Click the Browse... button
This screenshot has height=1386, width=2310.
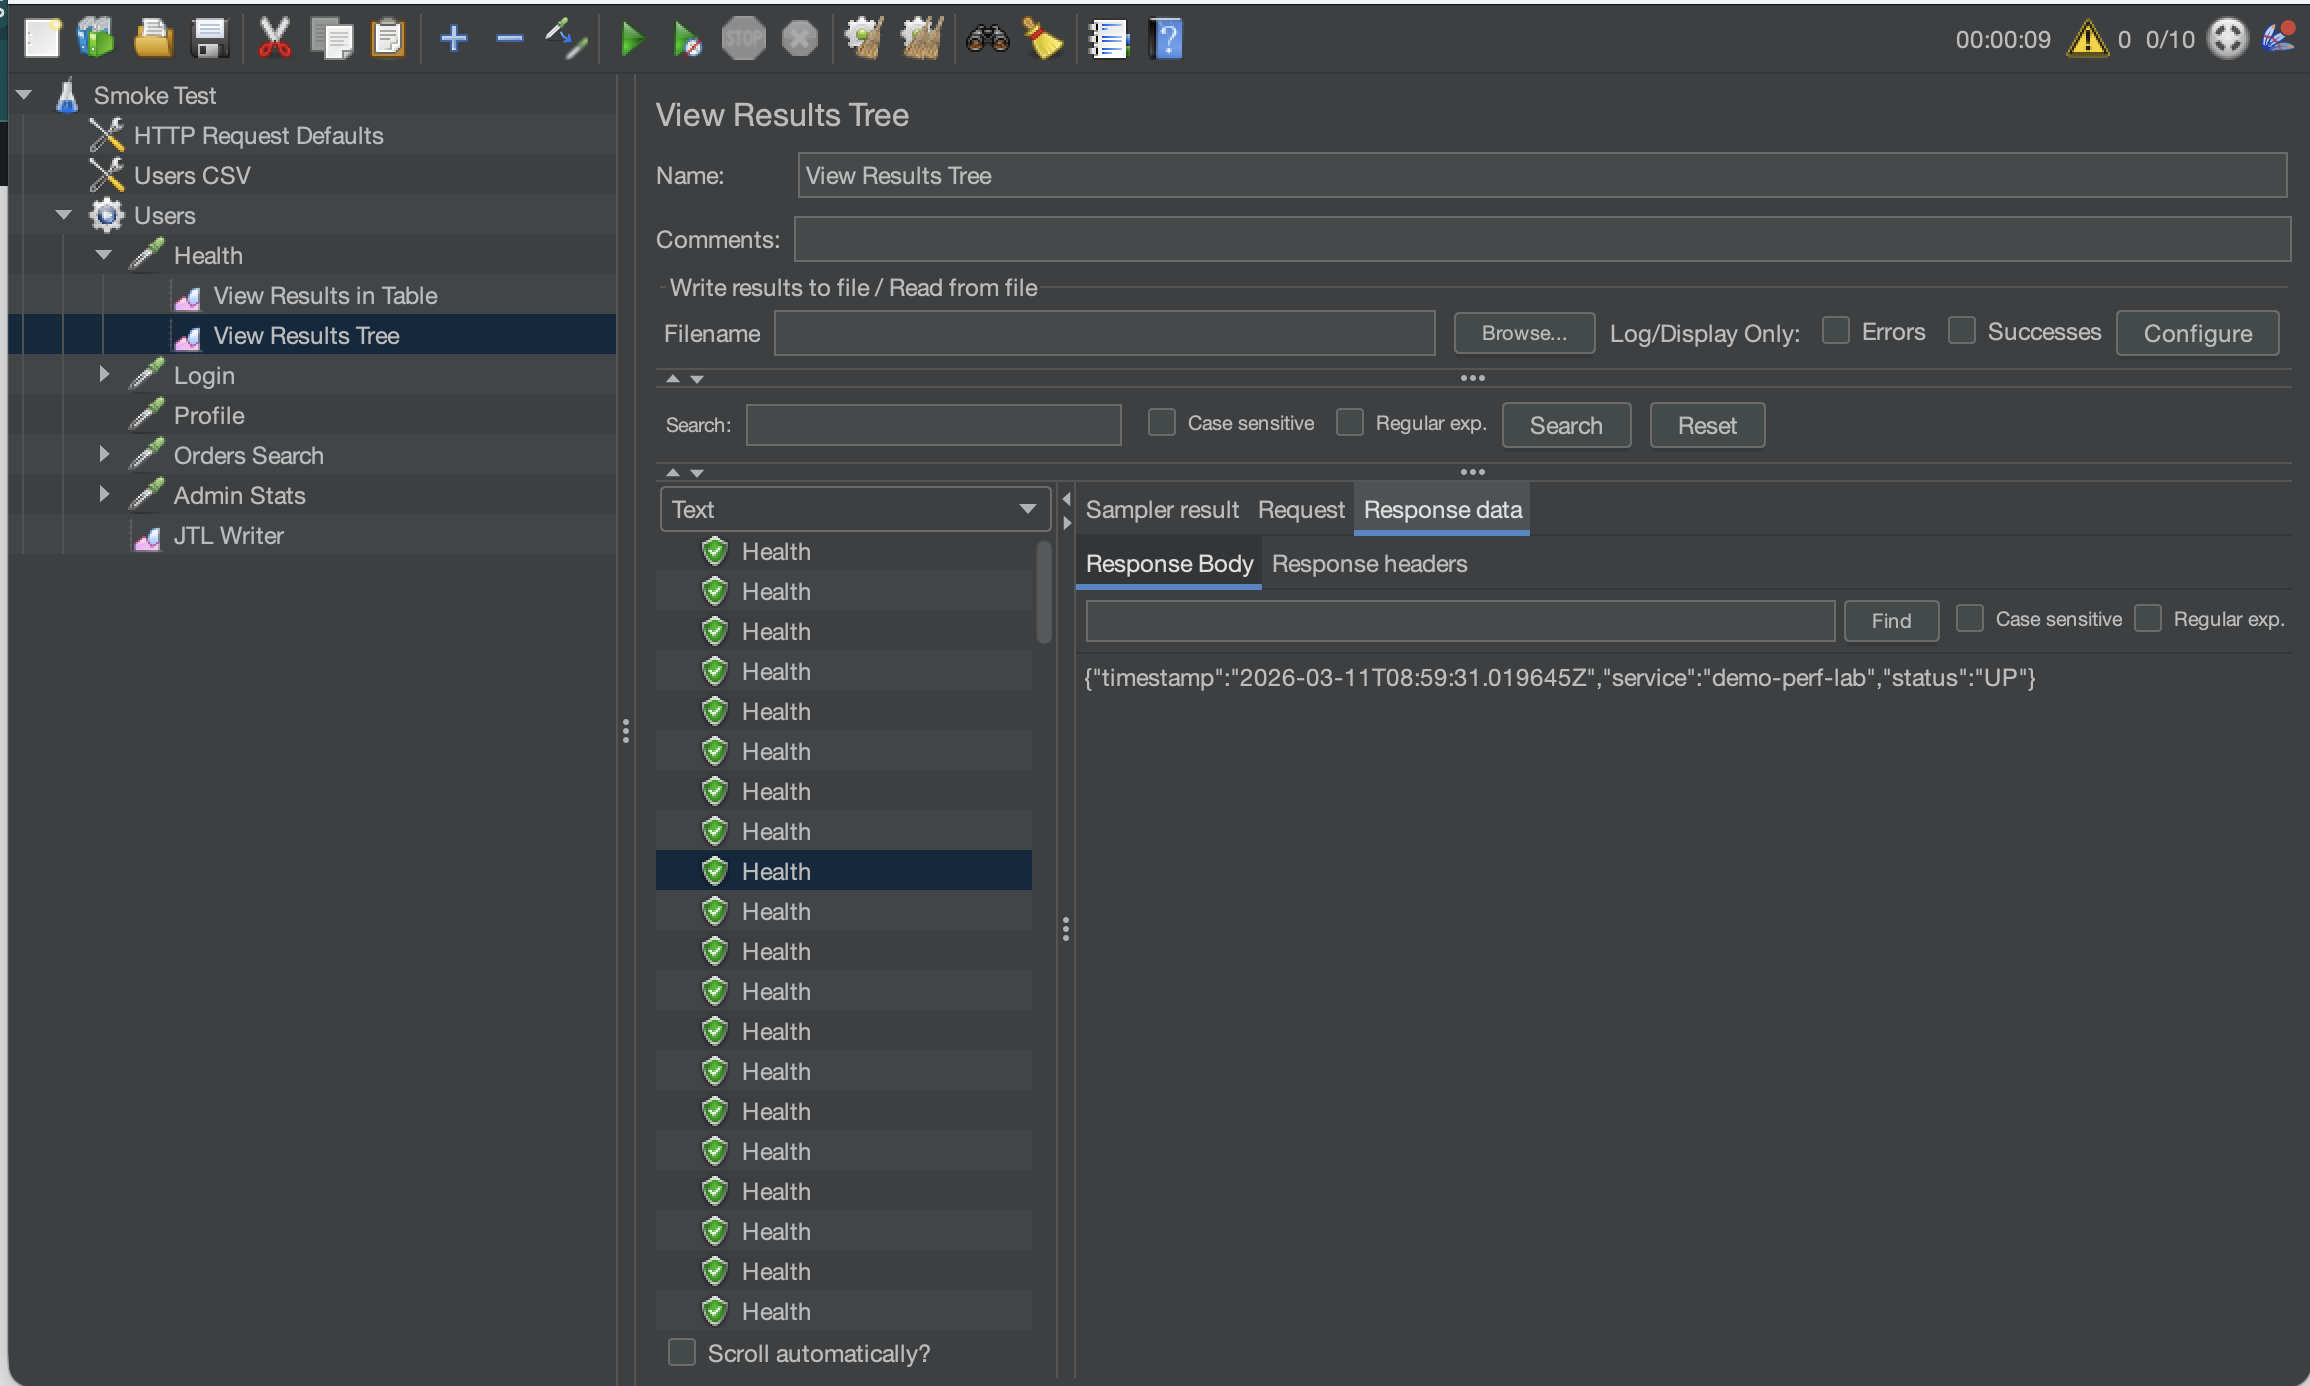pyautogui.click(x=1523, y=334)
